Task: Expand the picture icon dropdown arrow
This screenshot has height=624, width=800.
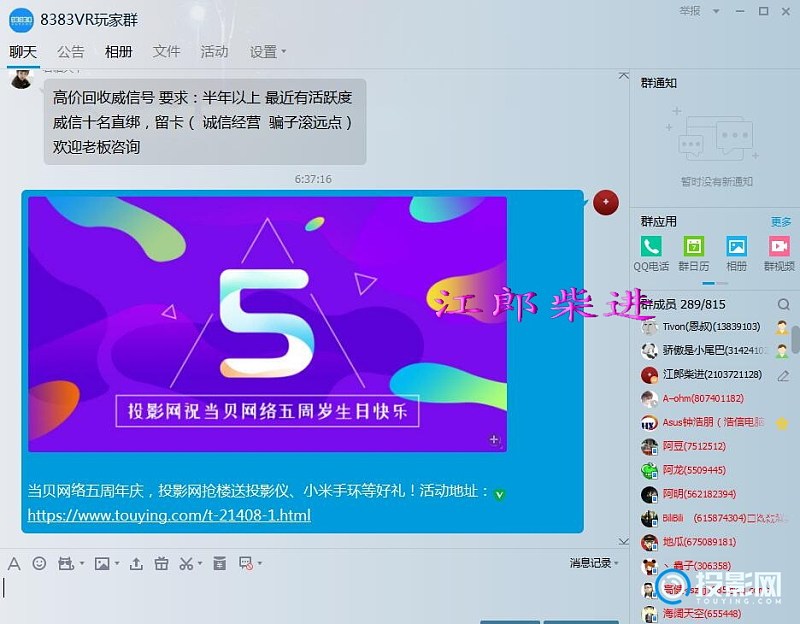Action: tap(117, 564)
